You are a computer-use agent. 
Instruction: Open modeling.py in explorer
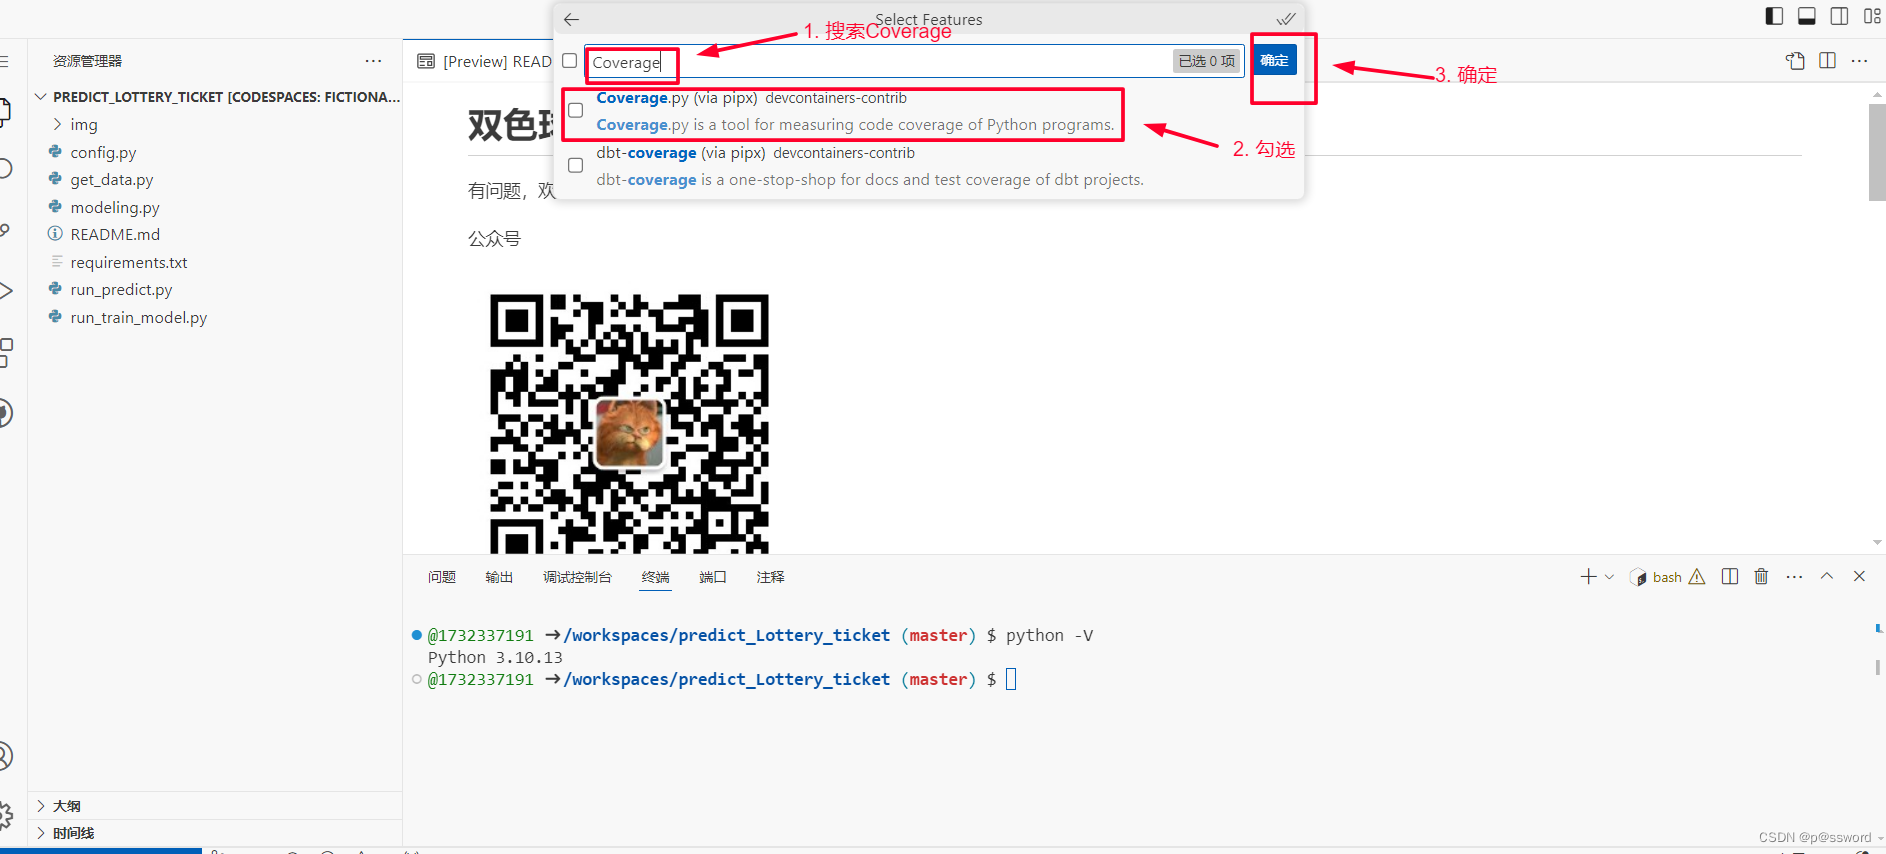[x=115, y=207]
